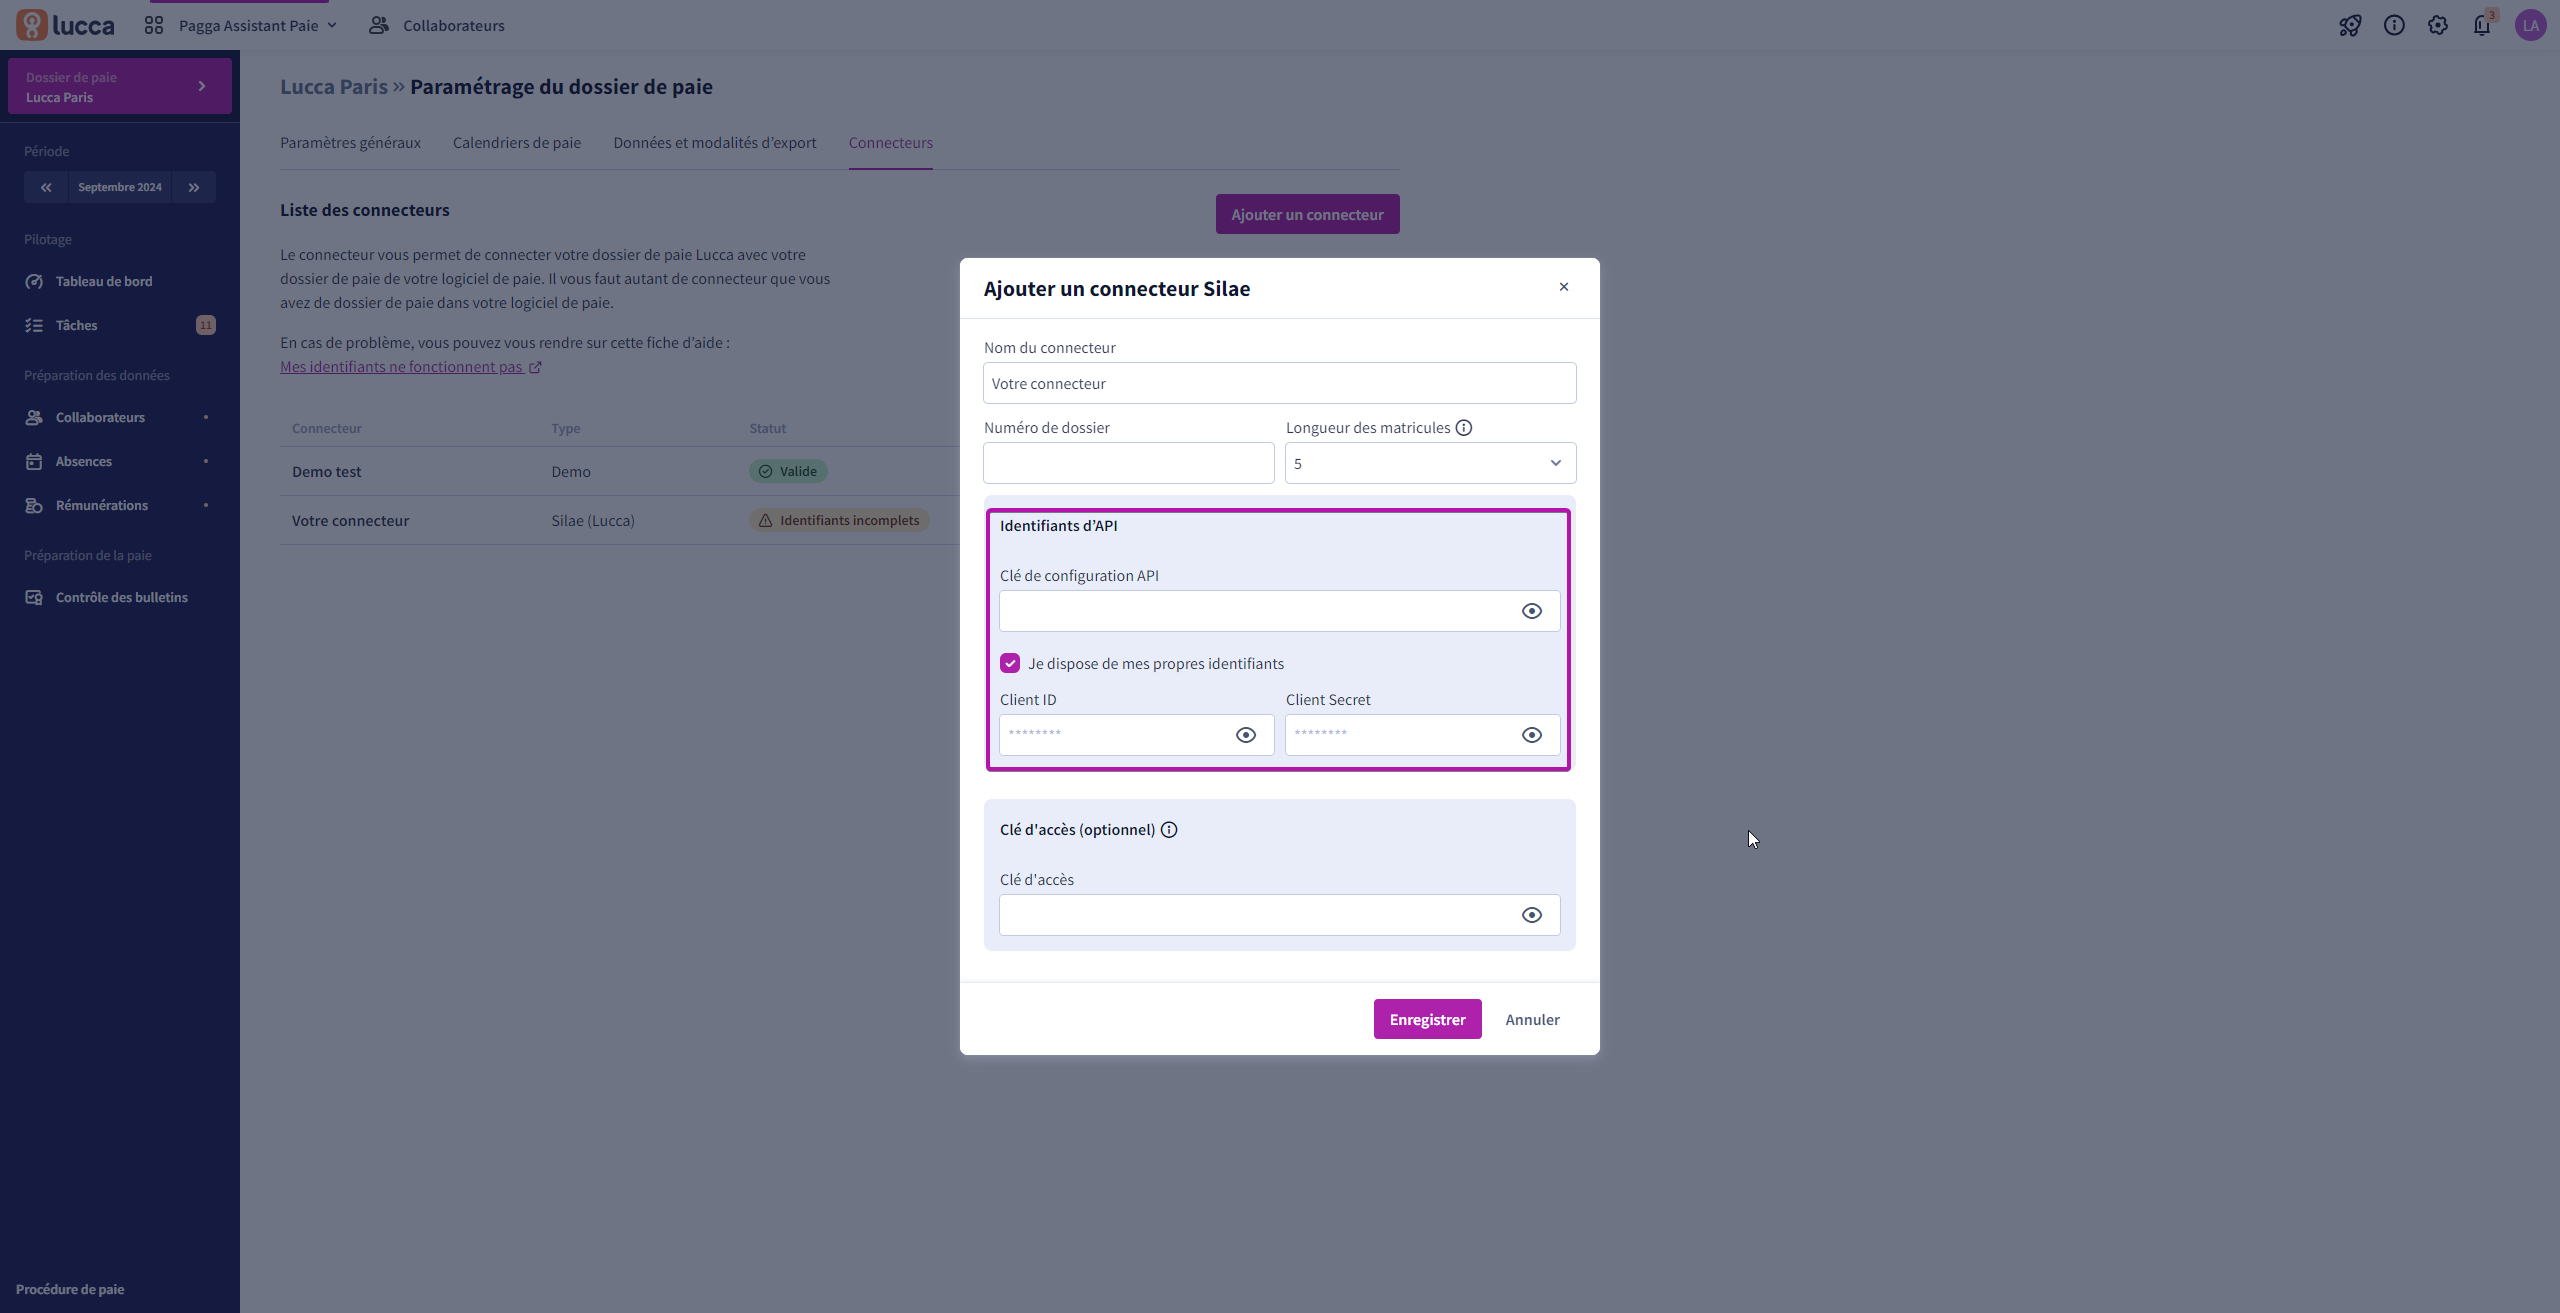Click the Type column header
Viewport: 2560px width, 1313px height.
(x=566, y=428)
